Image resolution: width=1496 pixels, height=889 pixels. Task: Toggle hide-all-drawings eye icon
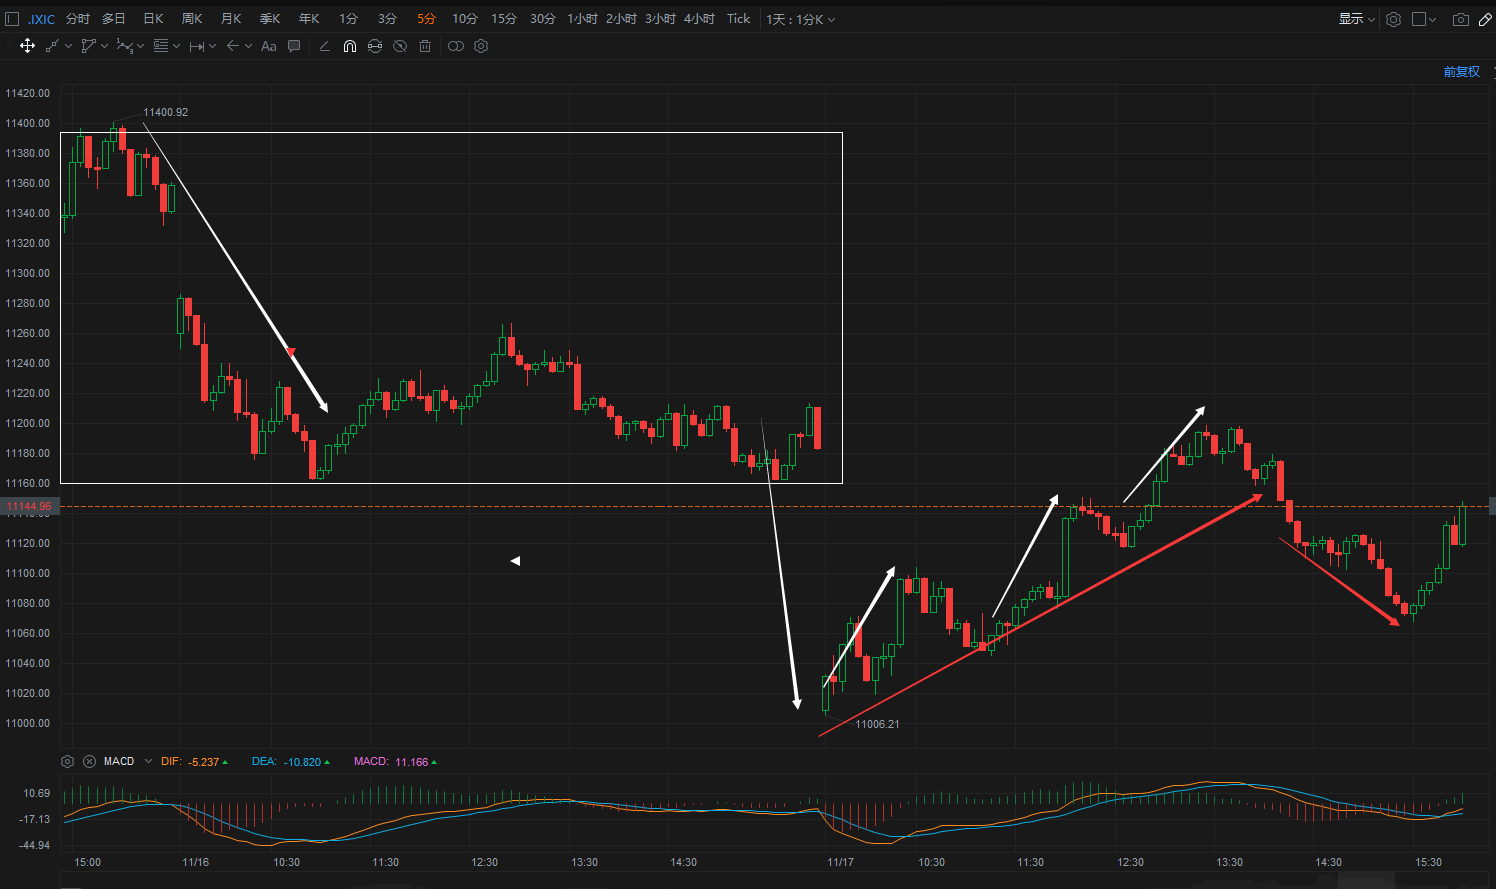[400, 46]
